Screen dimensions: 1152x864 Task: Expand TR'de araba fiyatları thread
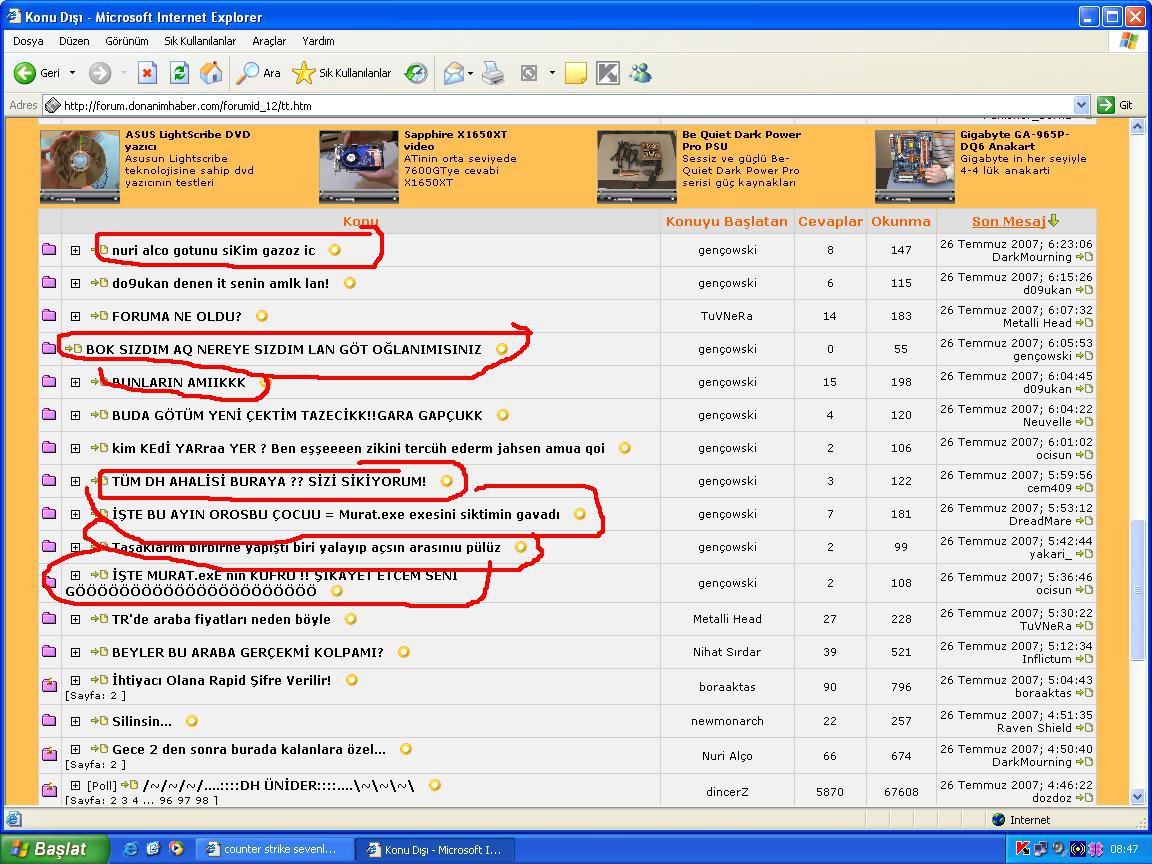tap(75, 619)
